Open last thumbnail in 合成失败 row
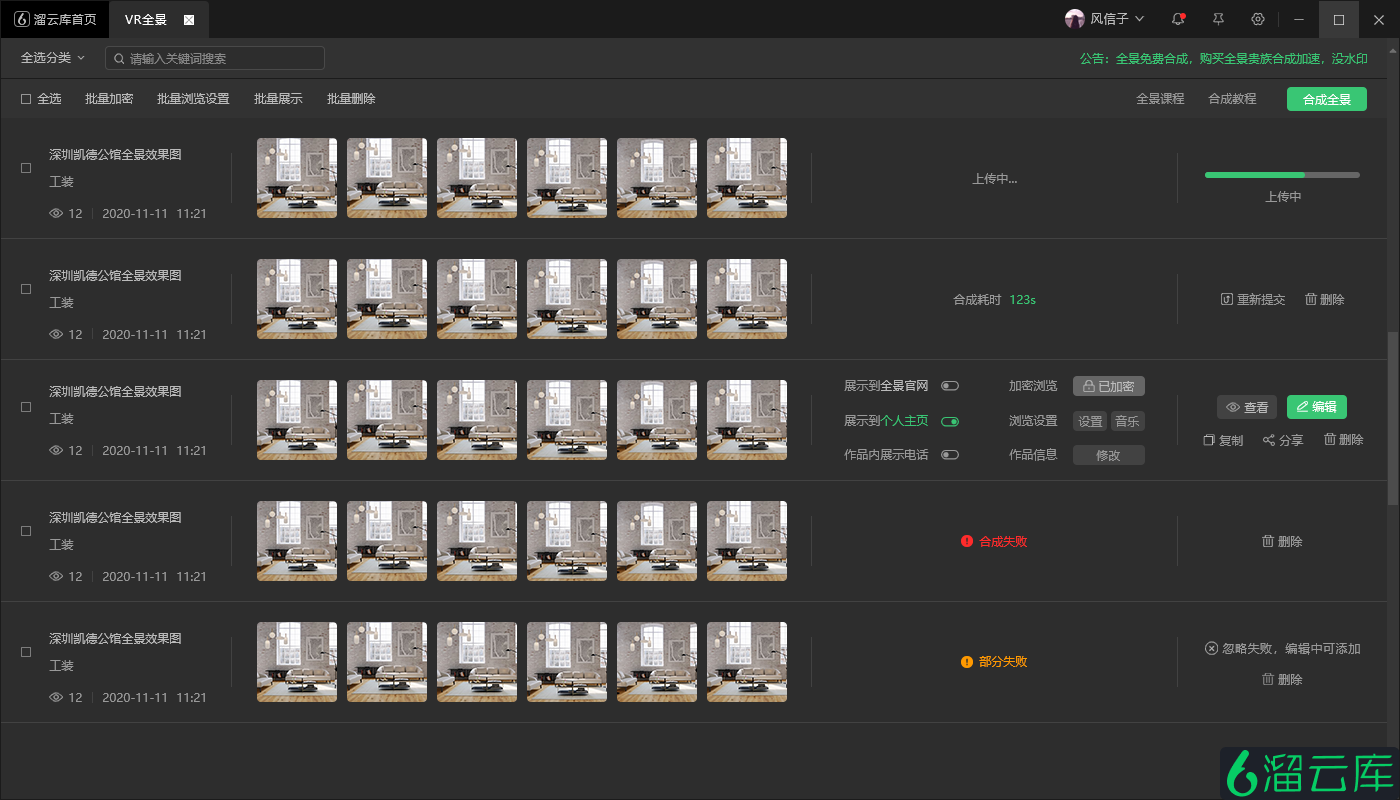This screenshot has height=800, width=1400. point(747,541)
